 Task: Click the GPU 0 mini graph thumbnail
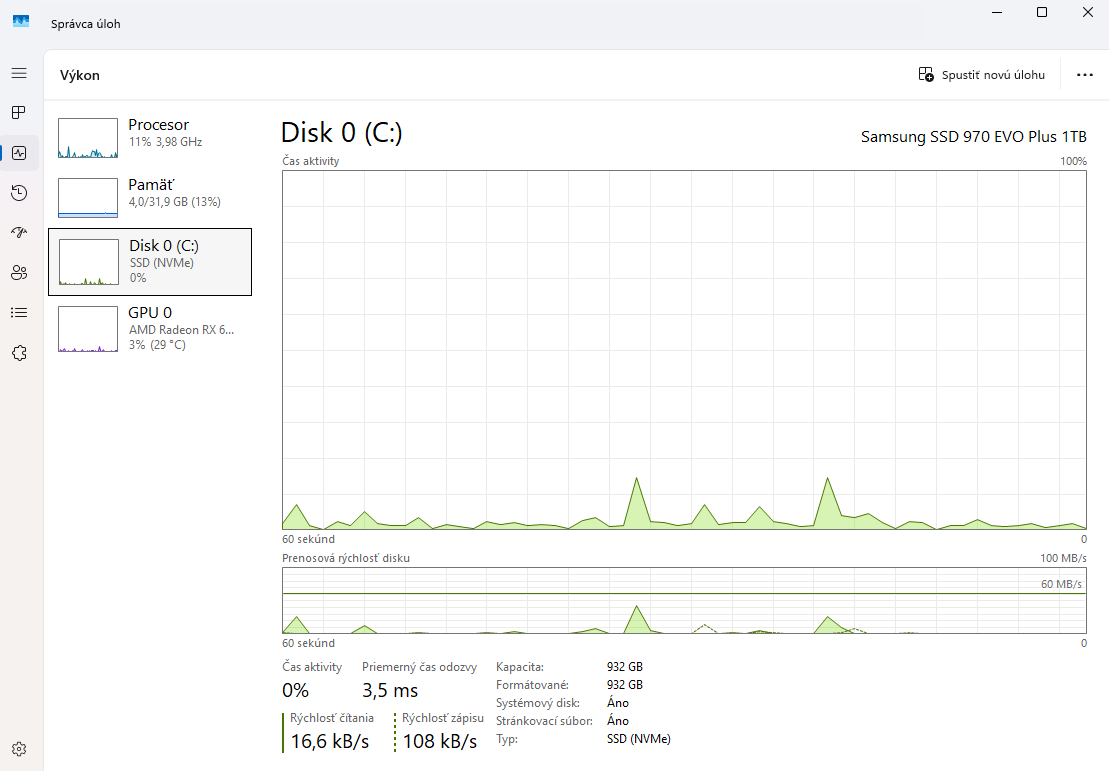(88, 329)
